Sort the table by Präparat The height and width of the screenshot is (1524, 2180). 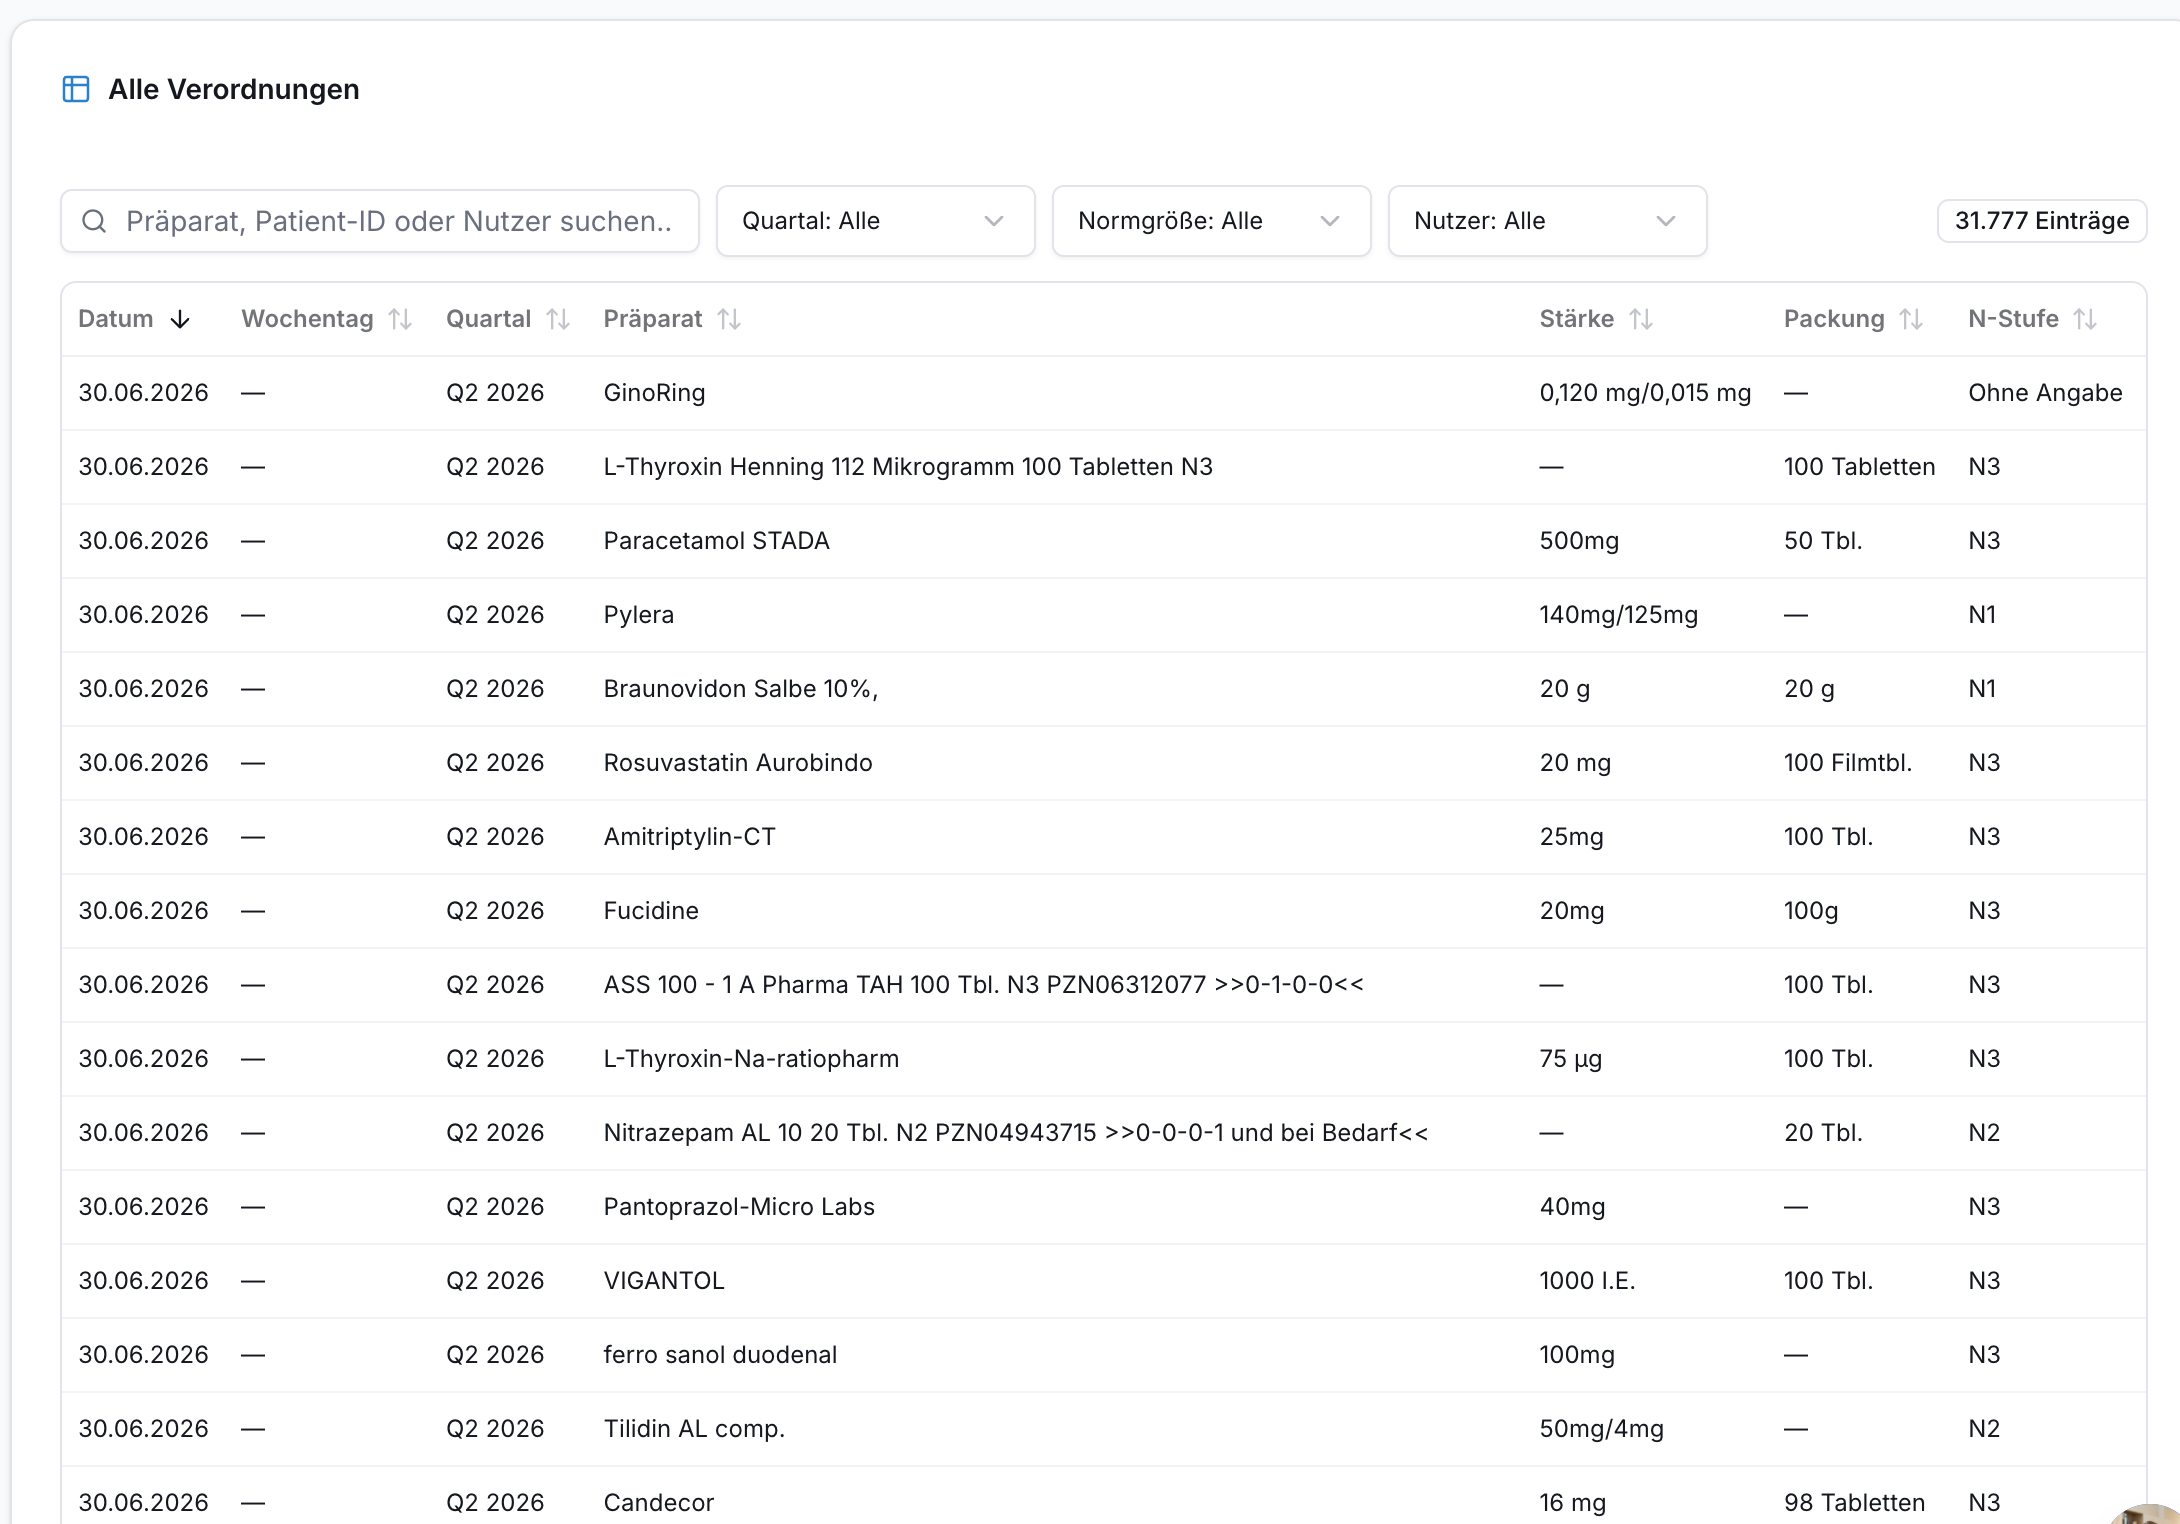729,319
